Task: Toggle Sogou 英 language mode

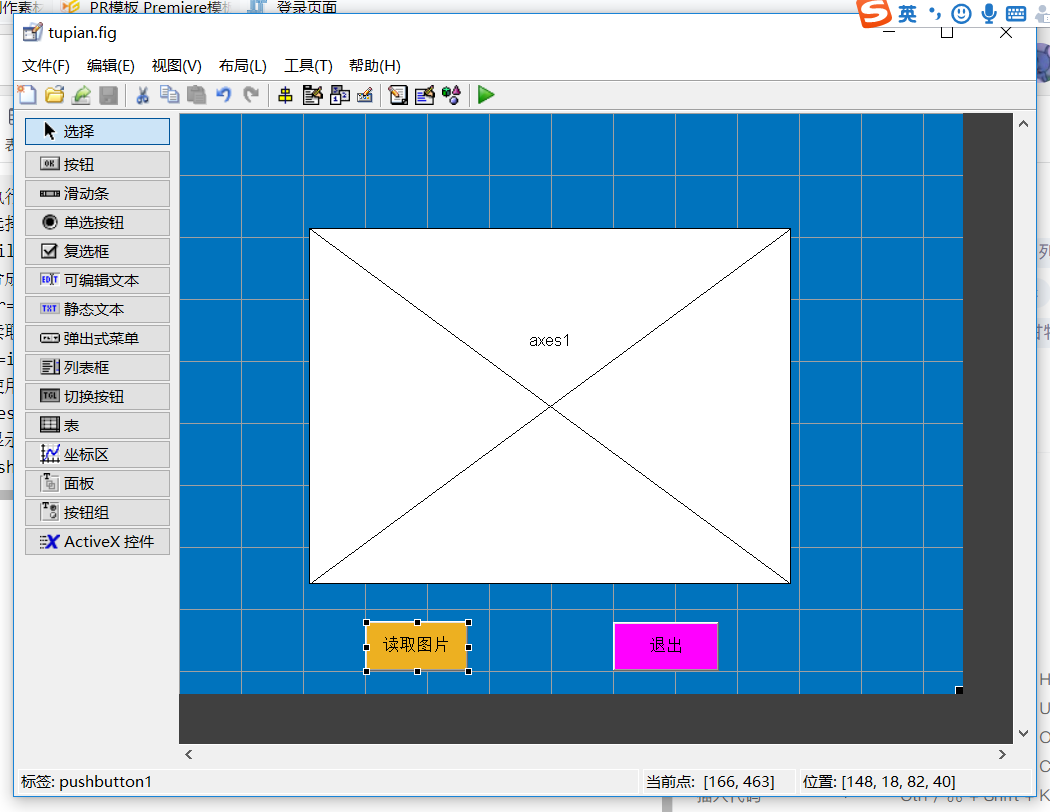Action: point(907,13)
